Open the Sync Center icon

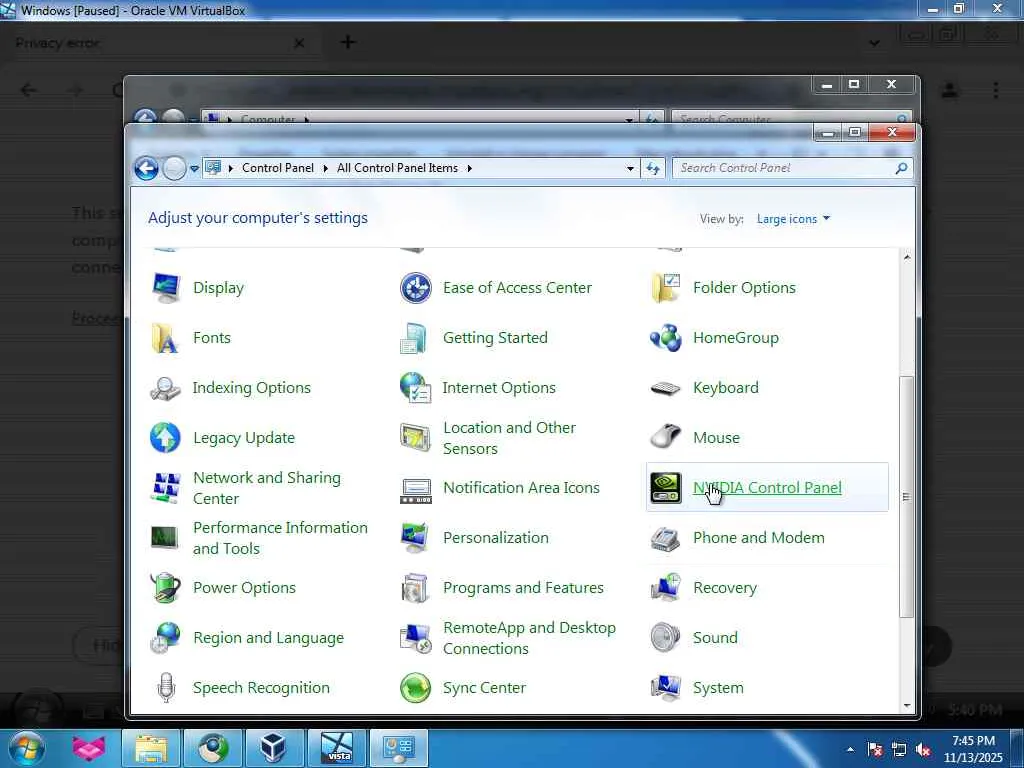pos(415,688)
